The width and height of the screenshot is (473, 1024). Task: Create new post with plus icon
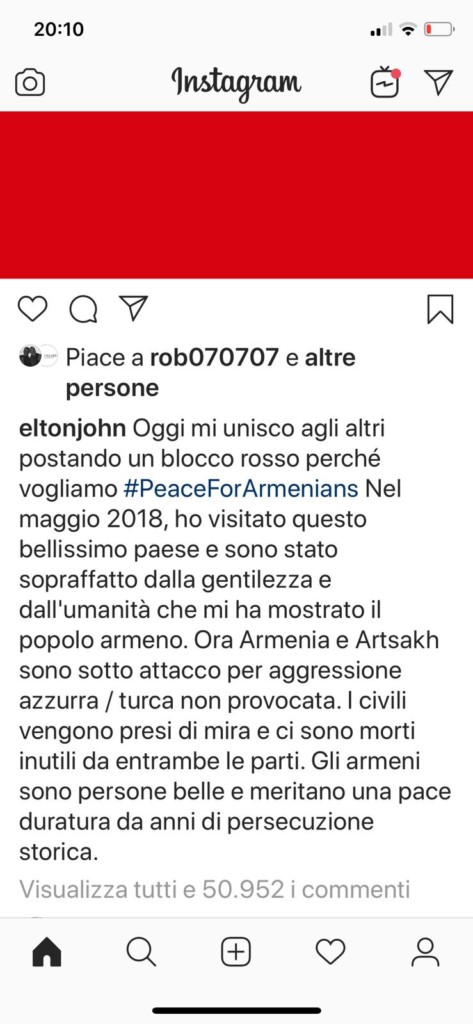(236, 953)
